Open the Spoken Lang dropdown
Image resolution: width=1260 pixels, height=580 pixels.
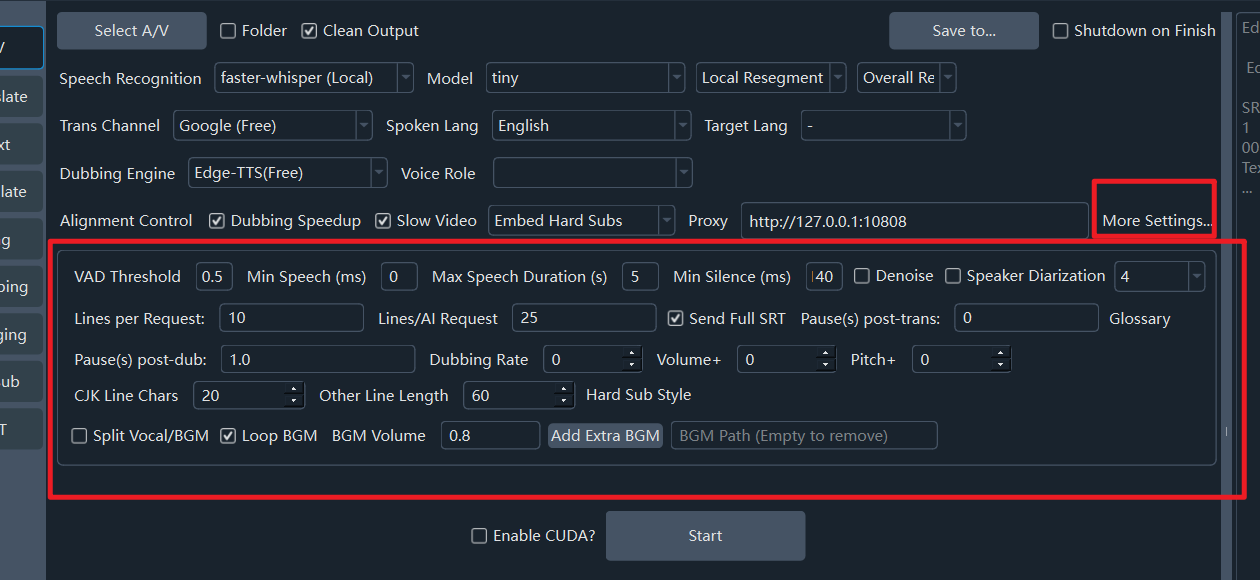point(683,126)
